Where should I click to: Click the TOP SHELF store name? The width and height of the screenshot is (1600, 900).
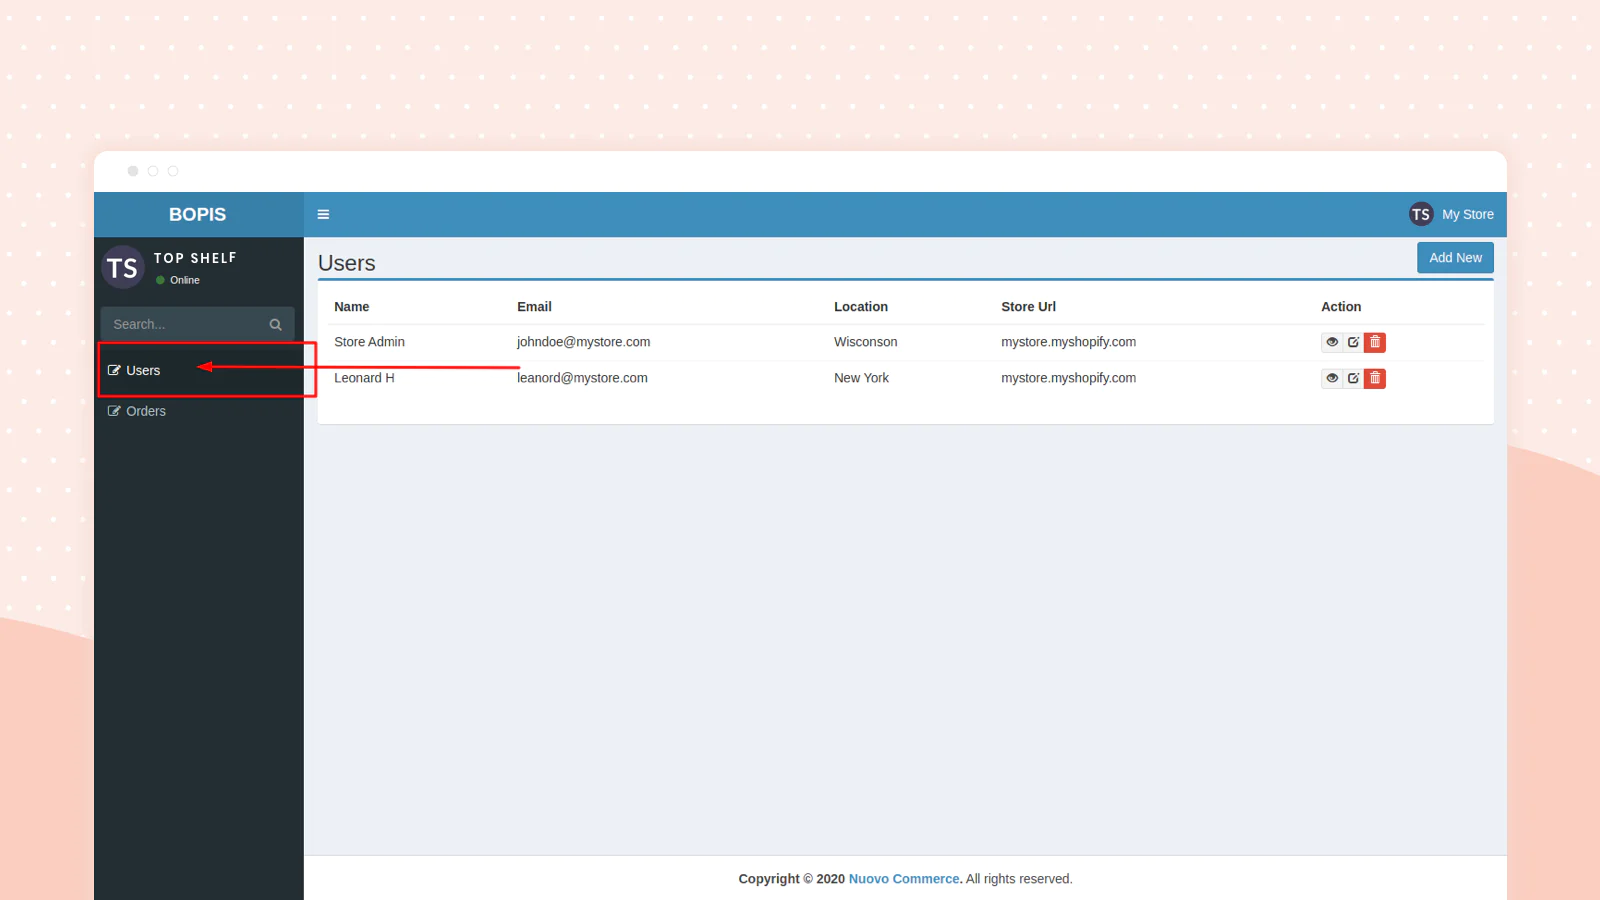[195, 258]
